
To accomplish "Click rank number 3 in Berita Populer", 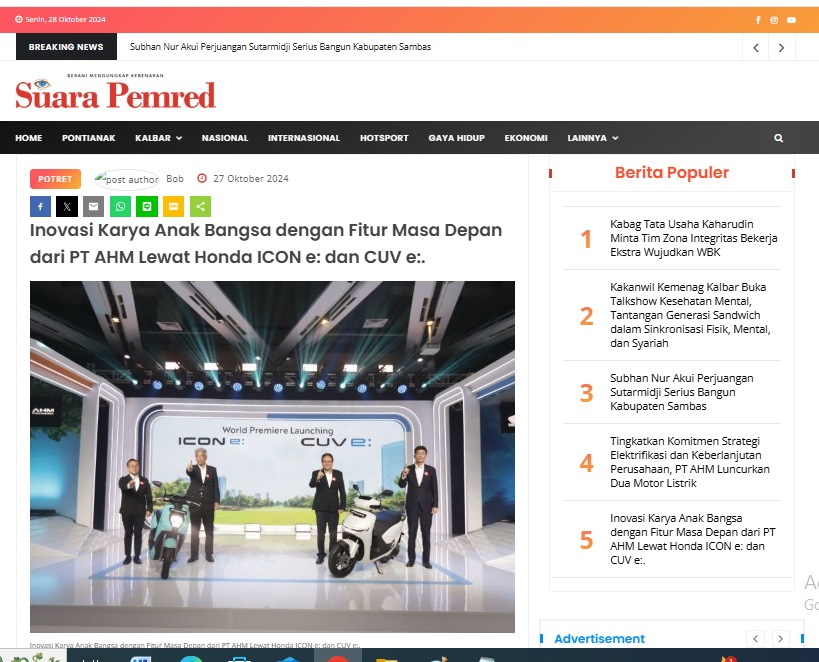I will 586,393.
